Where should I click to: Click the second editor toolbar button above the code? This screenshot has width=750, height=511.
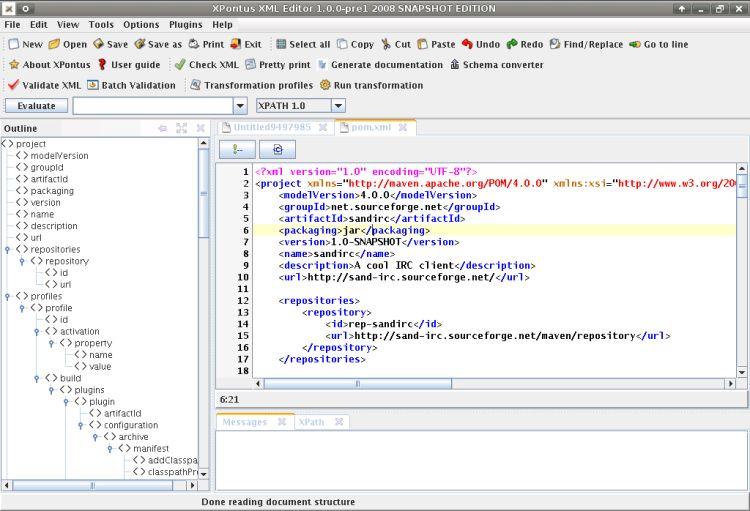tap(277, 150)
